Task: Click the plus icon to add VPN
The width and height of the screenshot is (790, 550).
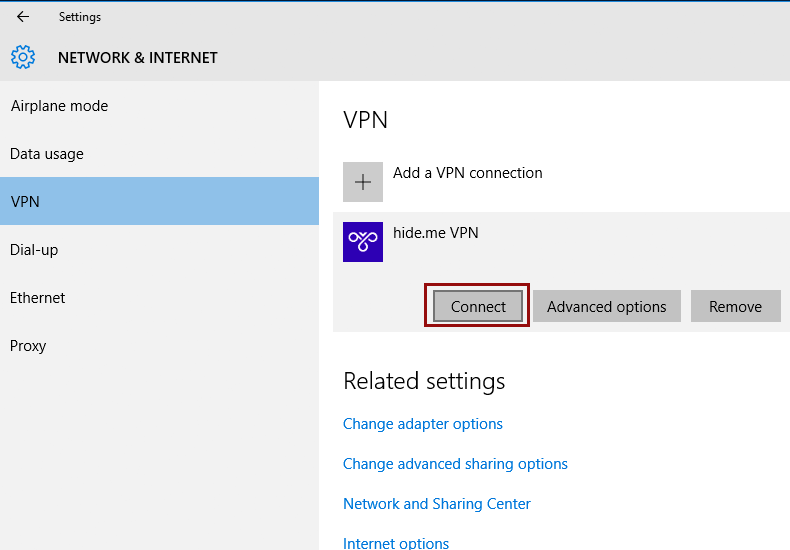Action: click(x=363, y=182)
